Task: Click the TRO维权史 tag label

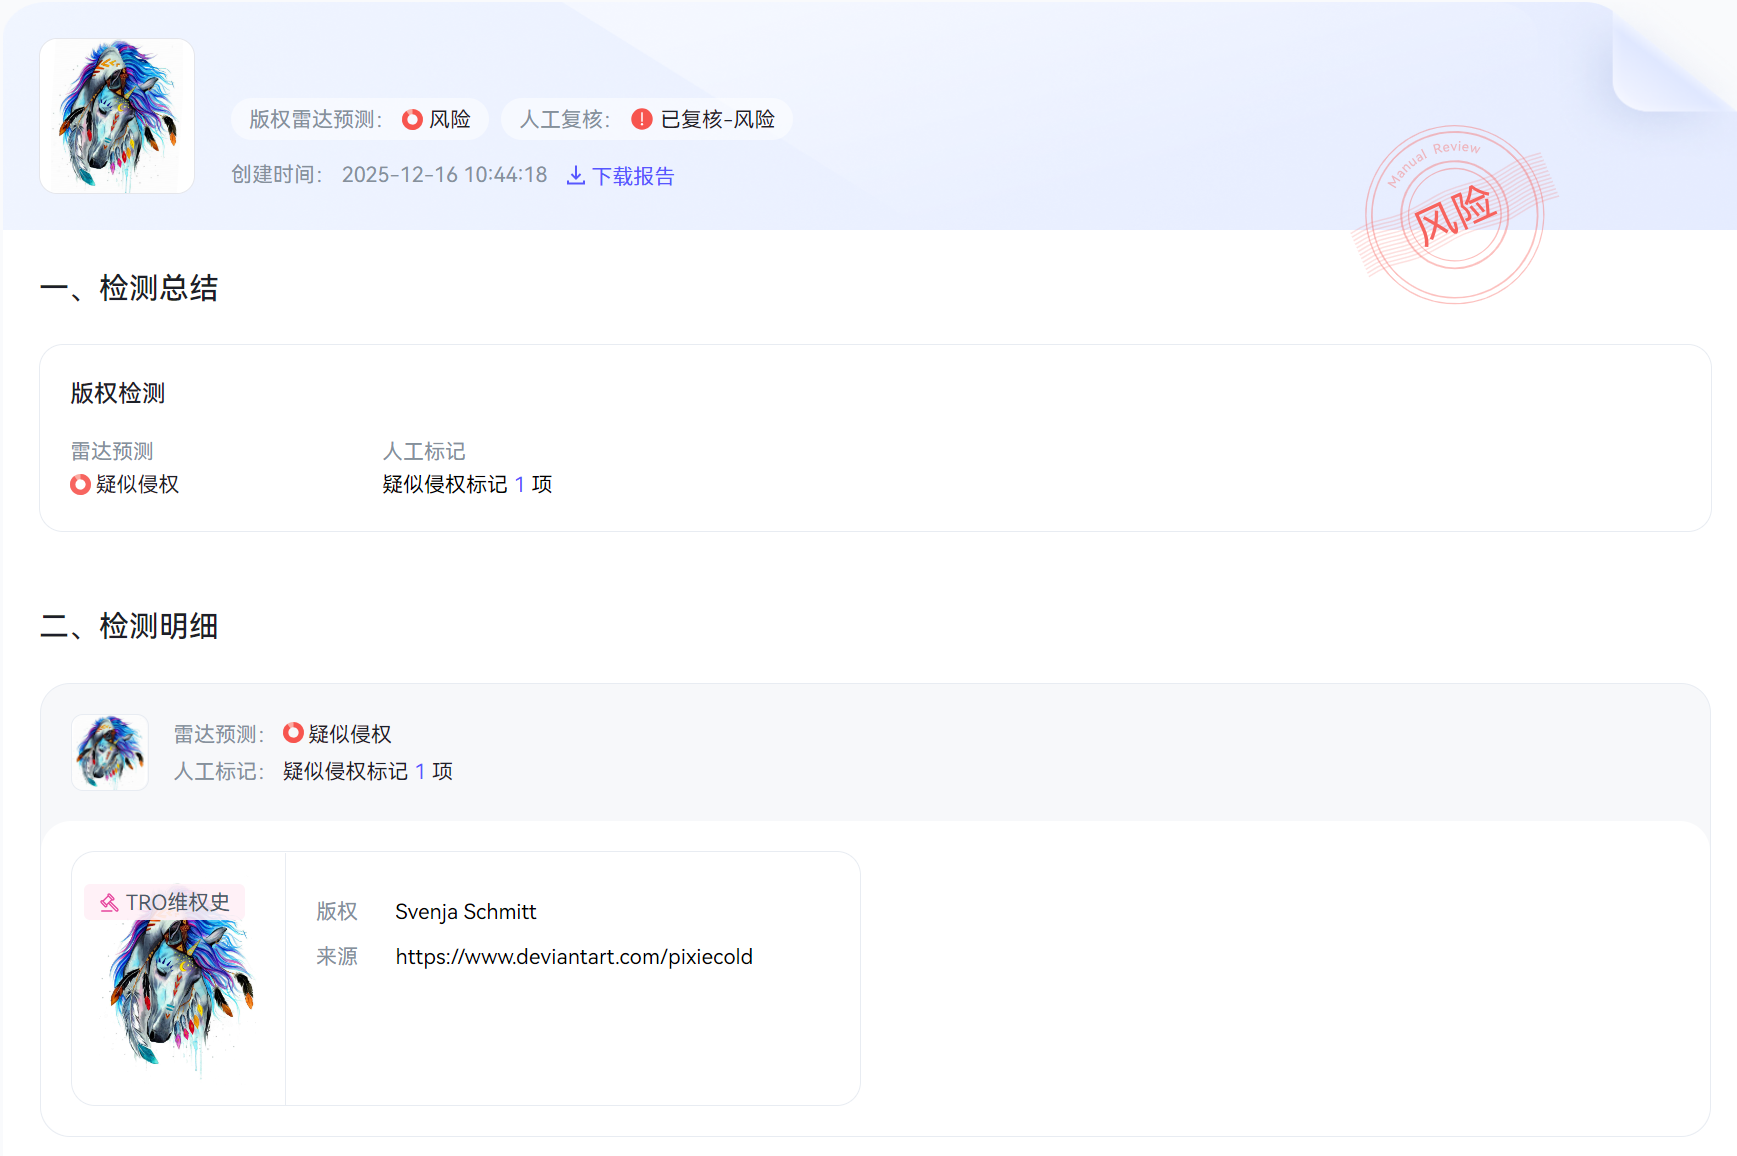Action: pyautogui.click(x=177, y=902)
